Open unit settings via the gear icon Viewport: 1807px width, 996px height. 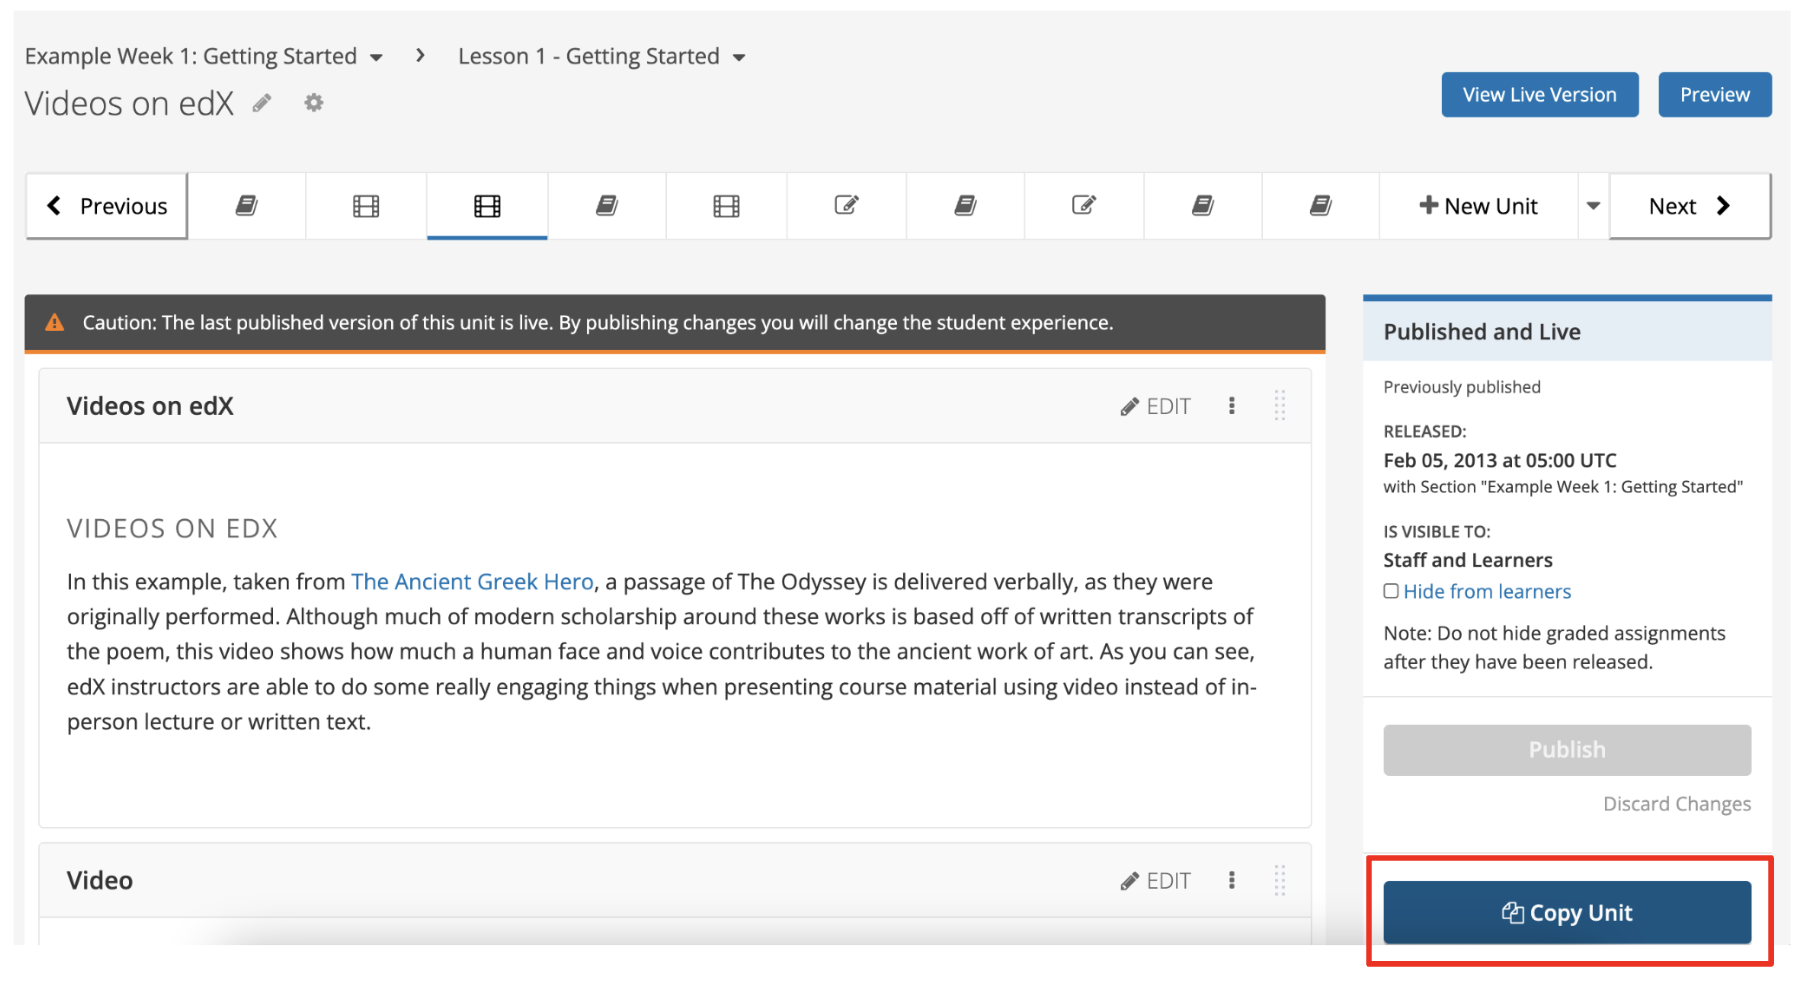313,103
